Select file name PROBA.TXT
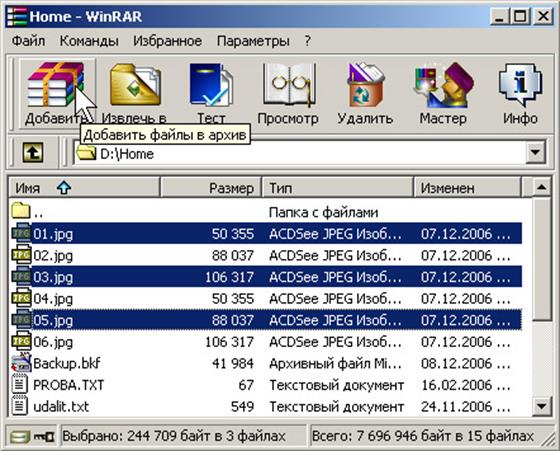 click(x=69, y=385)
